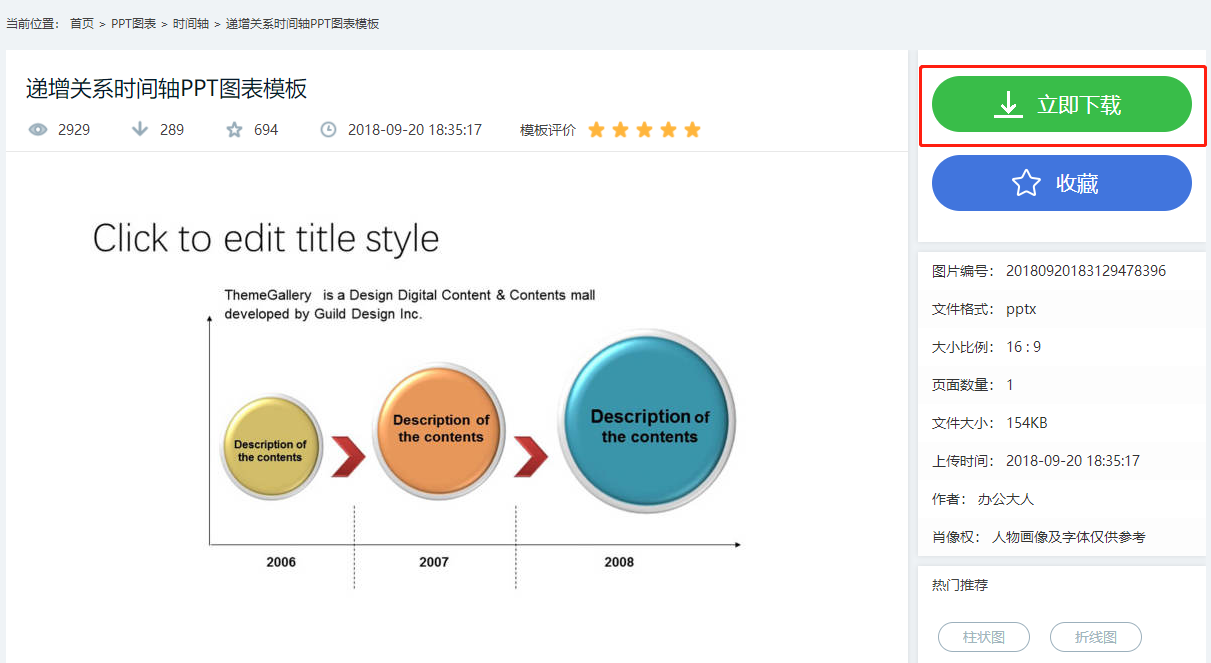Click the download count arrow icon
This screenshot has height=663, width=1211.
point(140,130)
